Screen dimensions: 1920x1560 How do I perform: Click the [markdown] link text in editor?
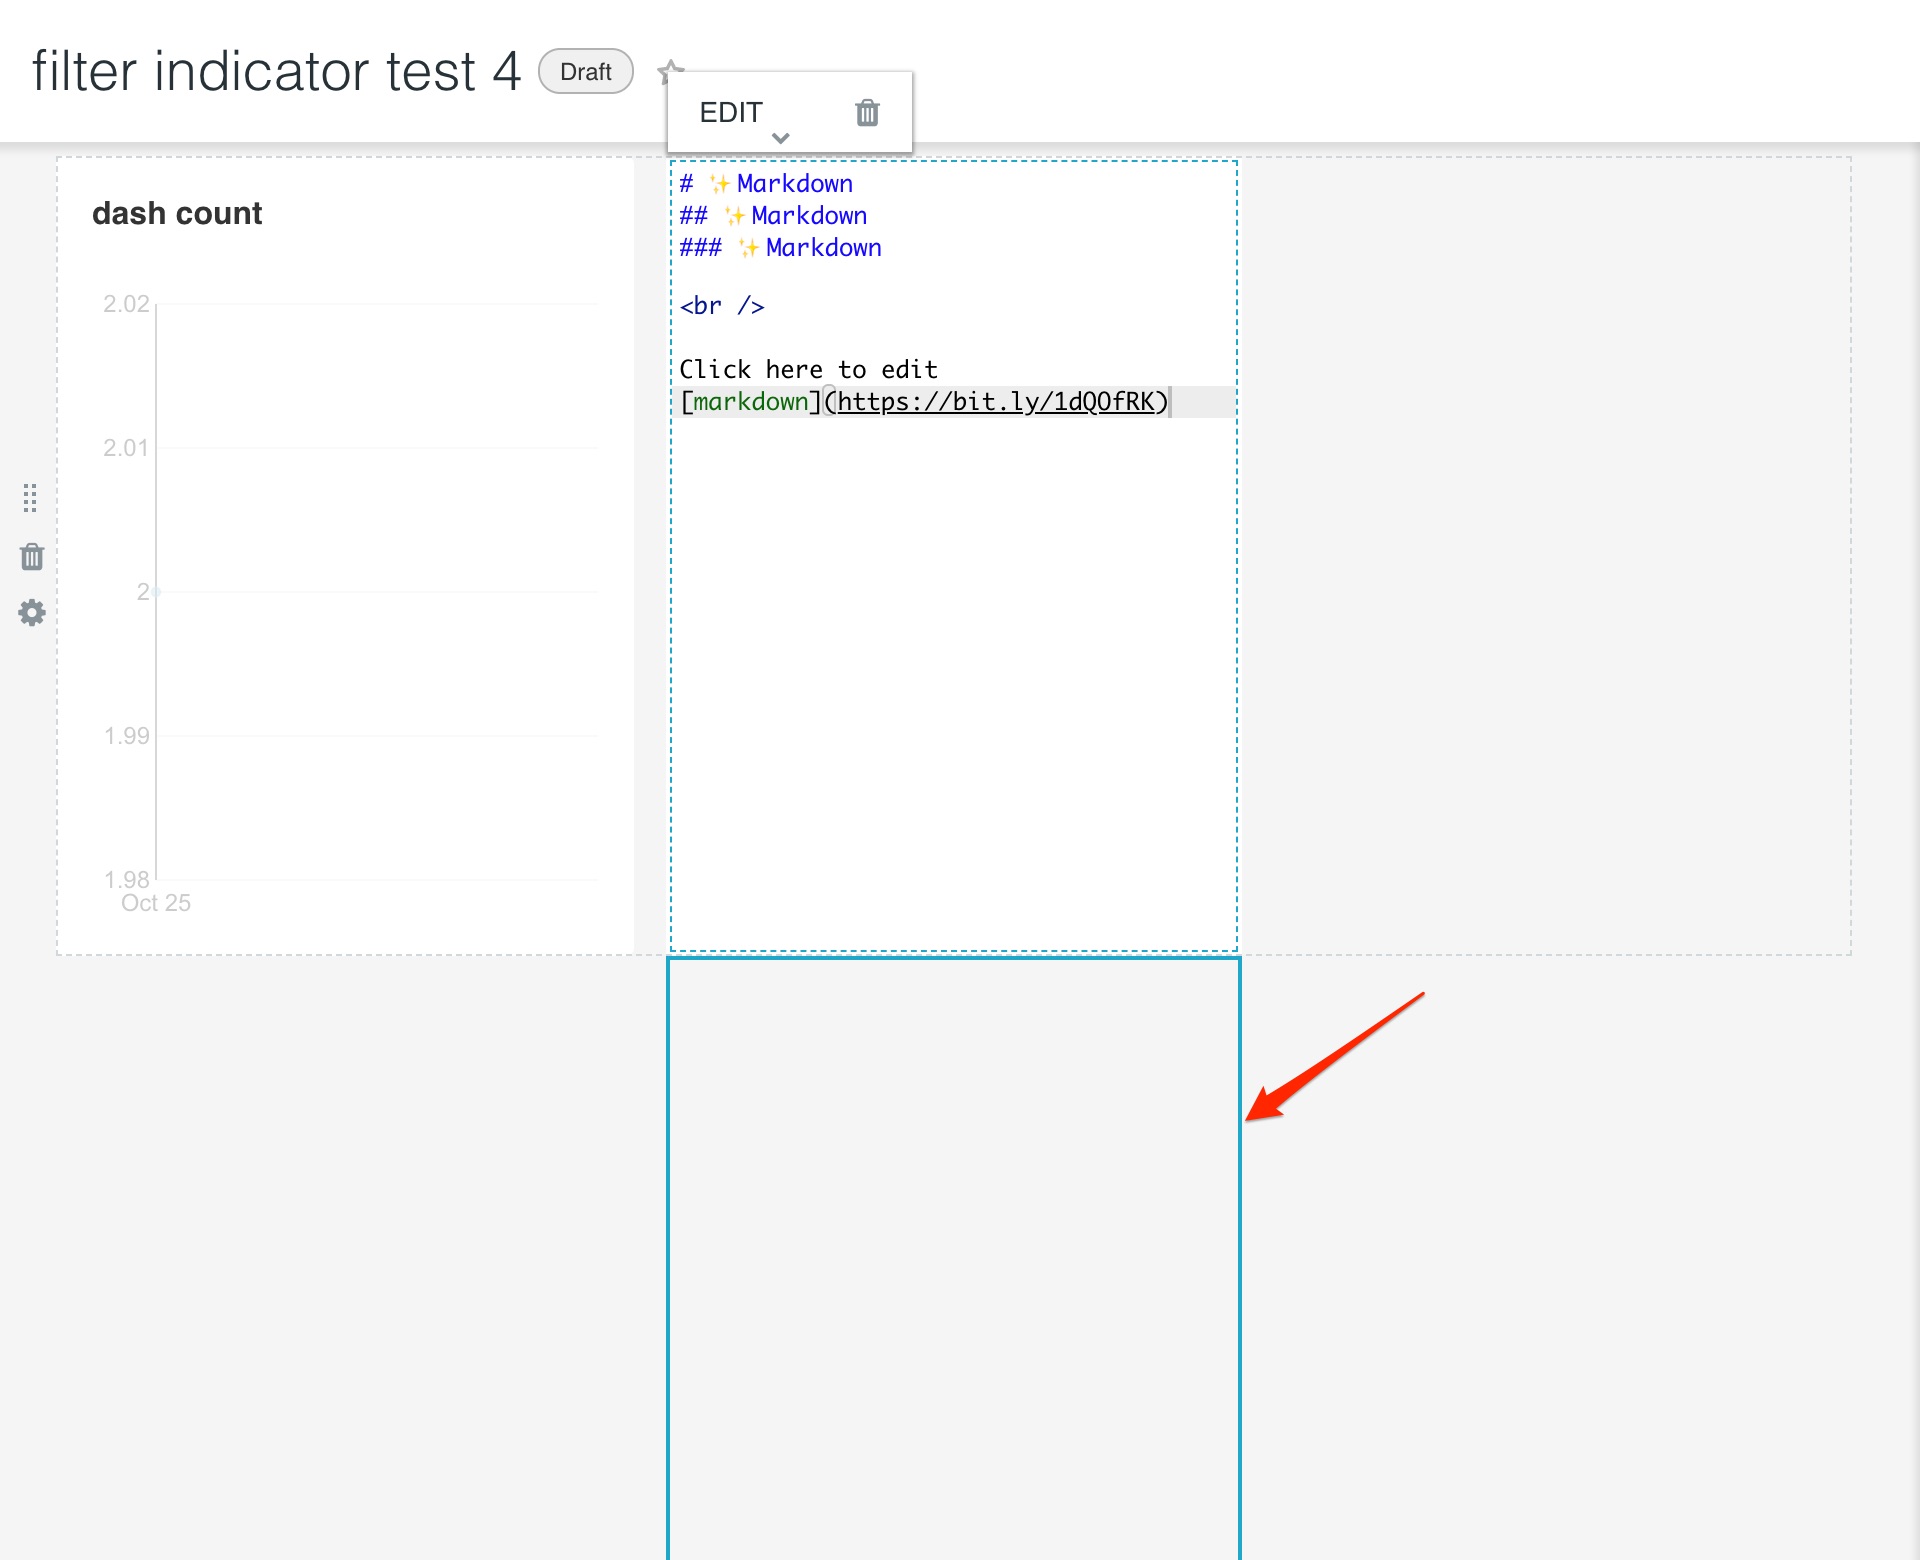[x=750, y=401]
